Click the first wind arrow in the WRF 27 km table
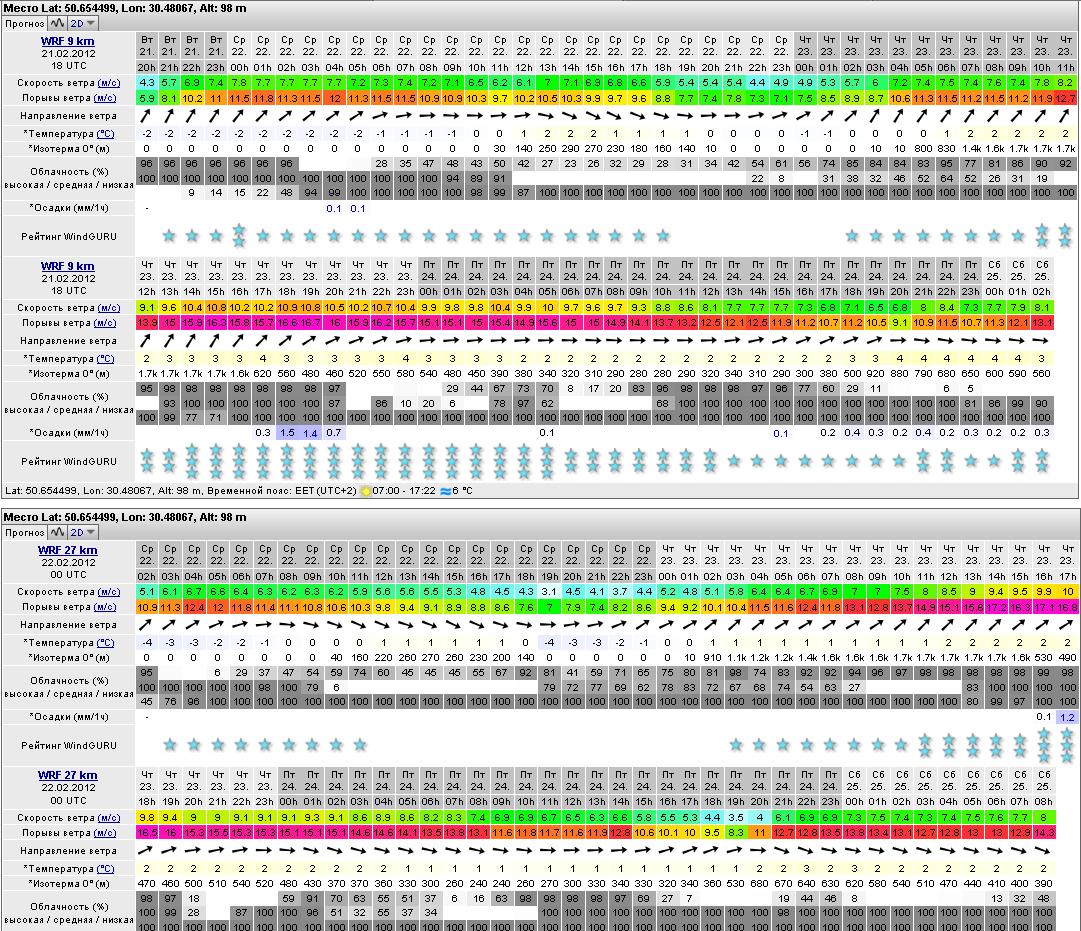Screen dimensions: 1081x931 click(x=146, y=625)
